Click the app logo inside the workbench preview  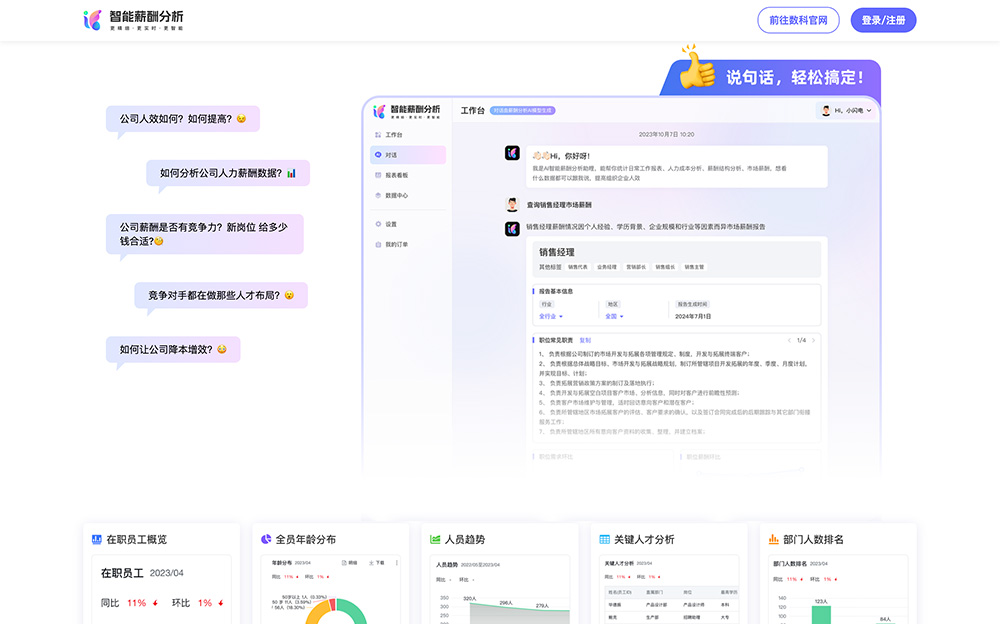[406, 112]
